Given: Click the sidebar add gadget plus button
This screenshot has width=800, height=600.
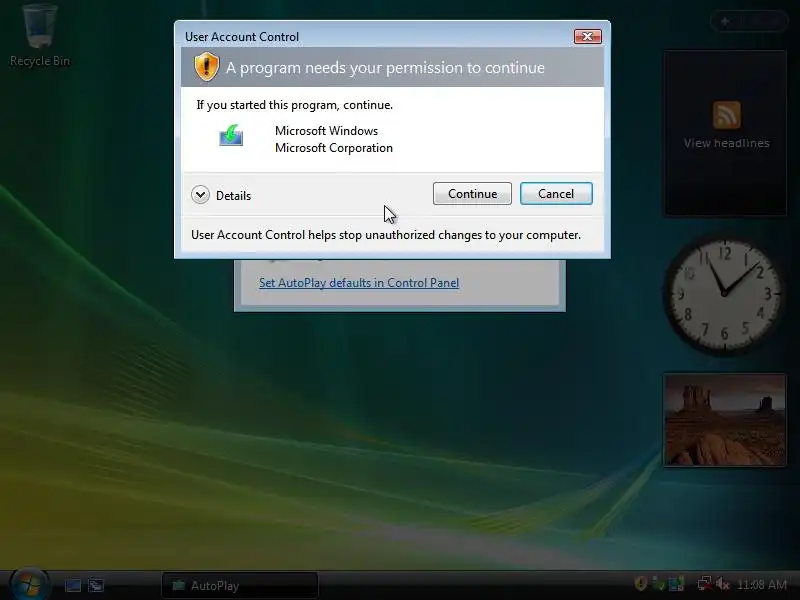Looking at the screenshot, I should tap(725, 21).
